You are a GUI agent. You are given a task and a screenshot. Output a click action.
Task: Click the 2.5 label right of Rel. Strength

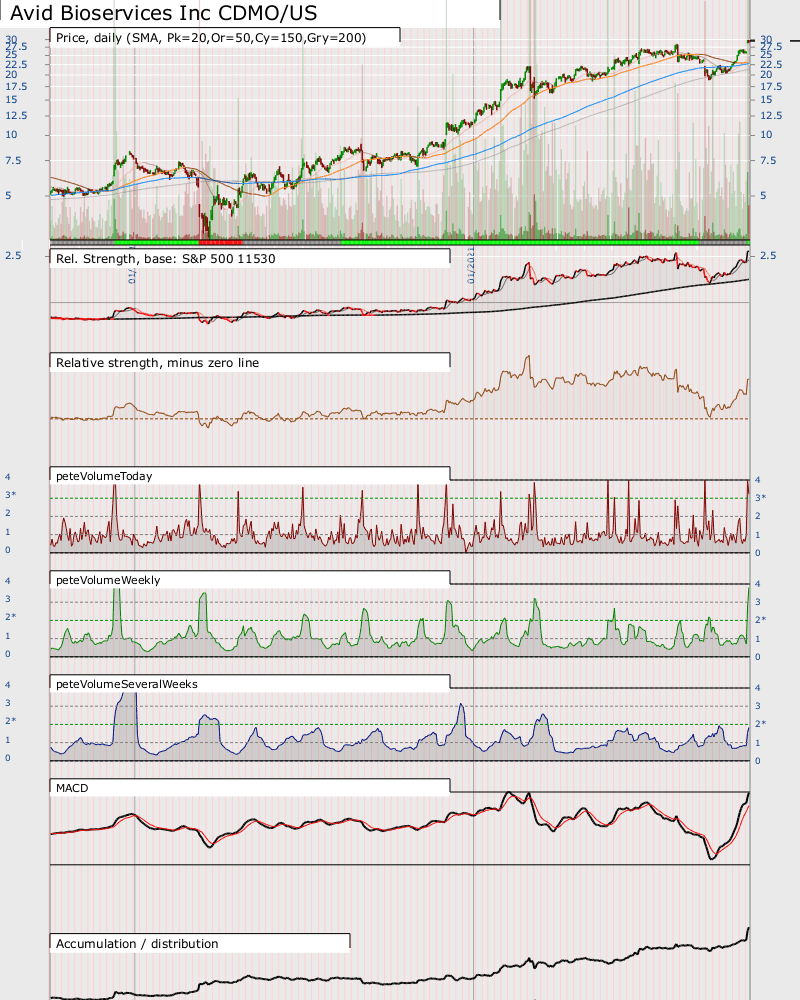click(768, 256)
